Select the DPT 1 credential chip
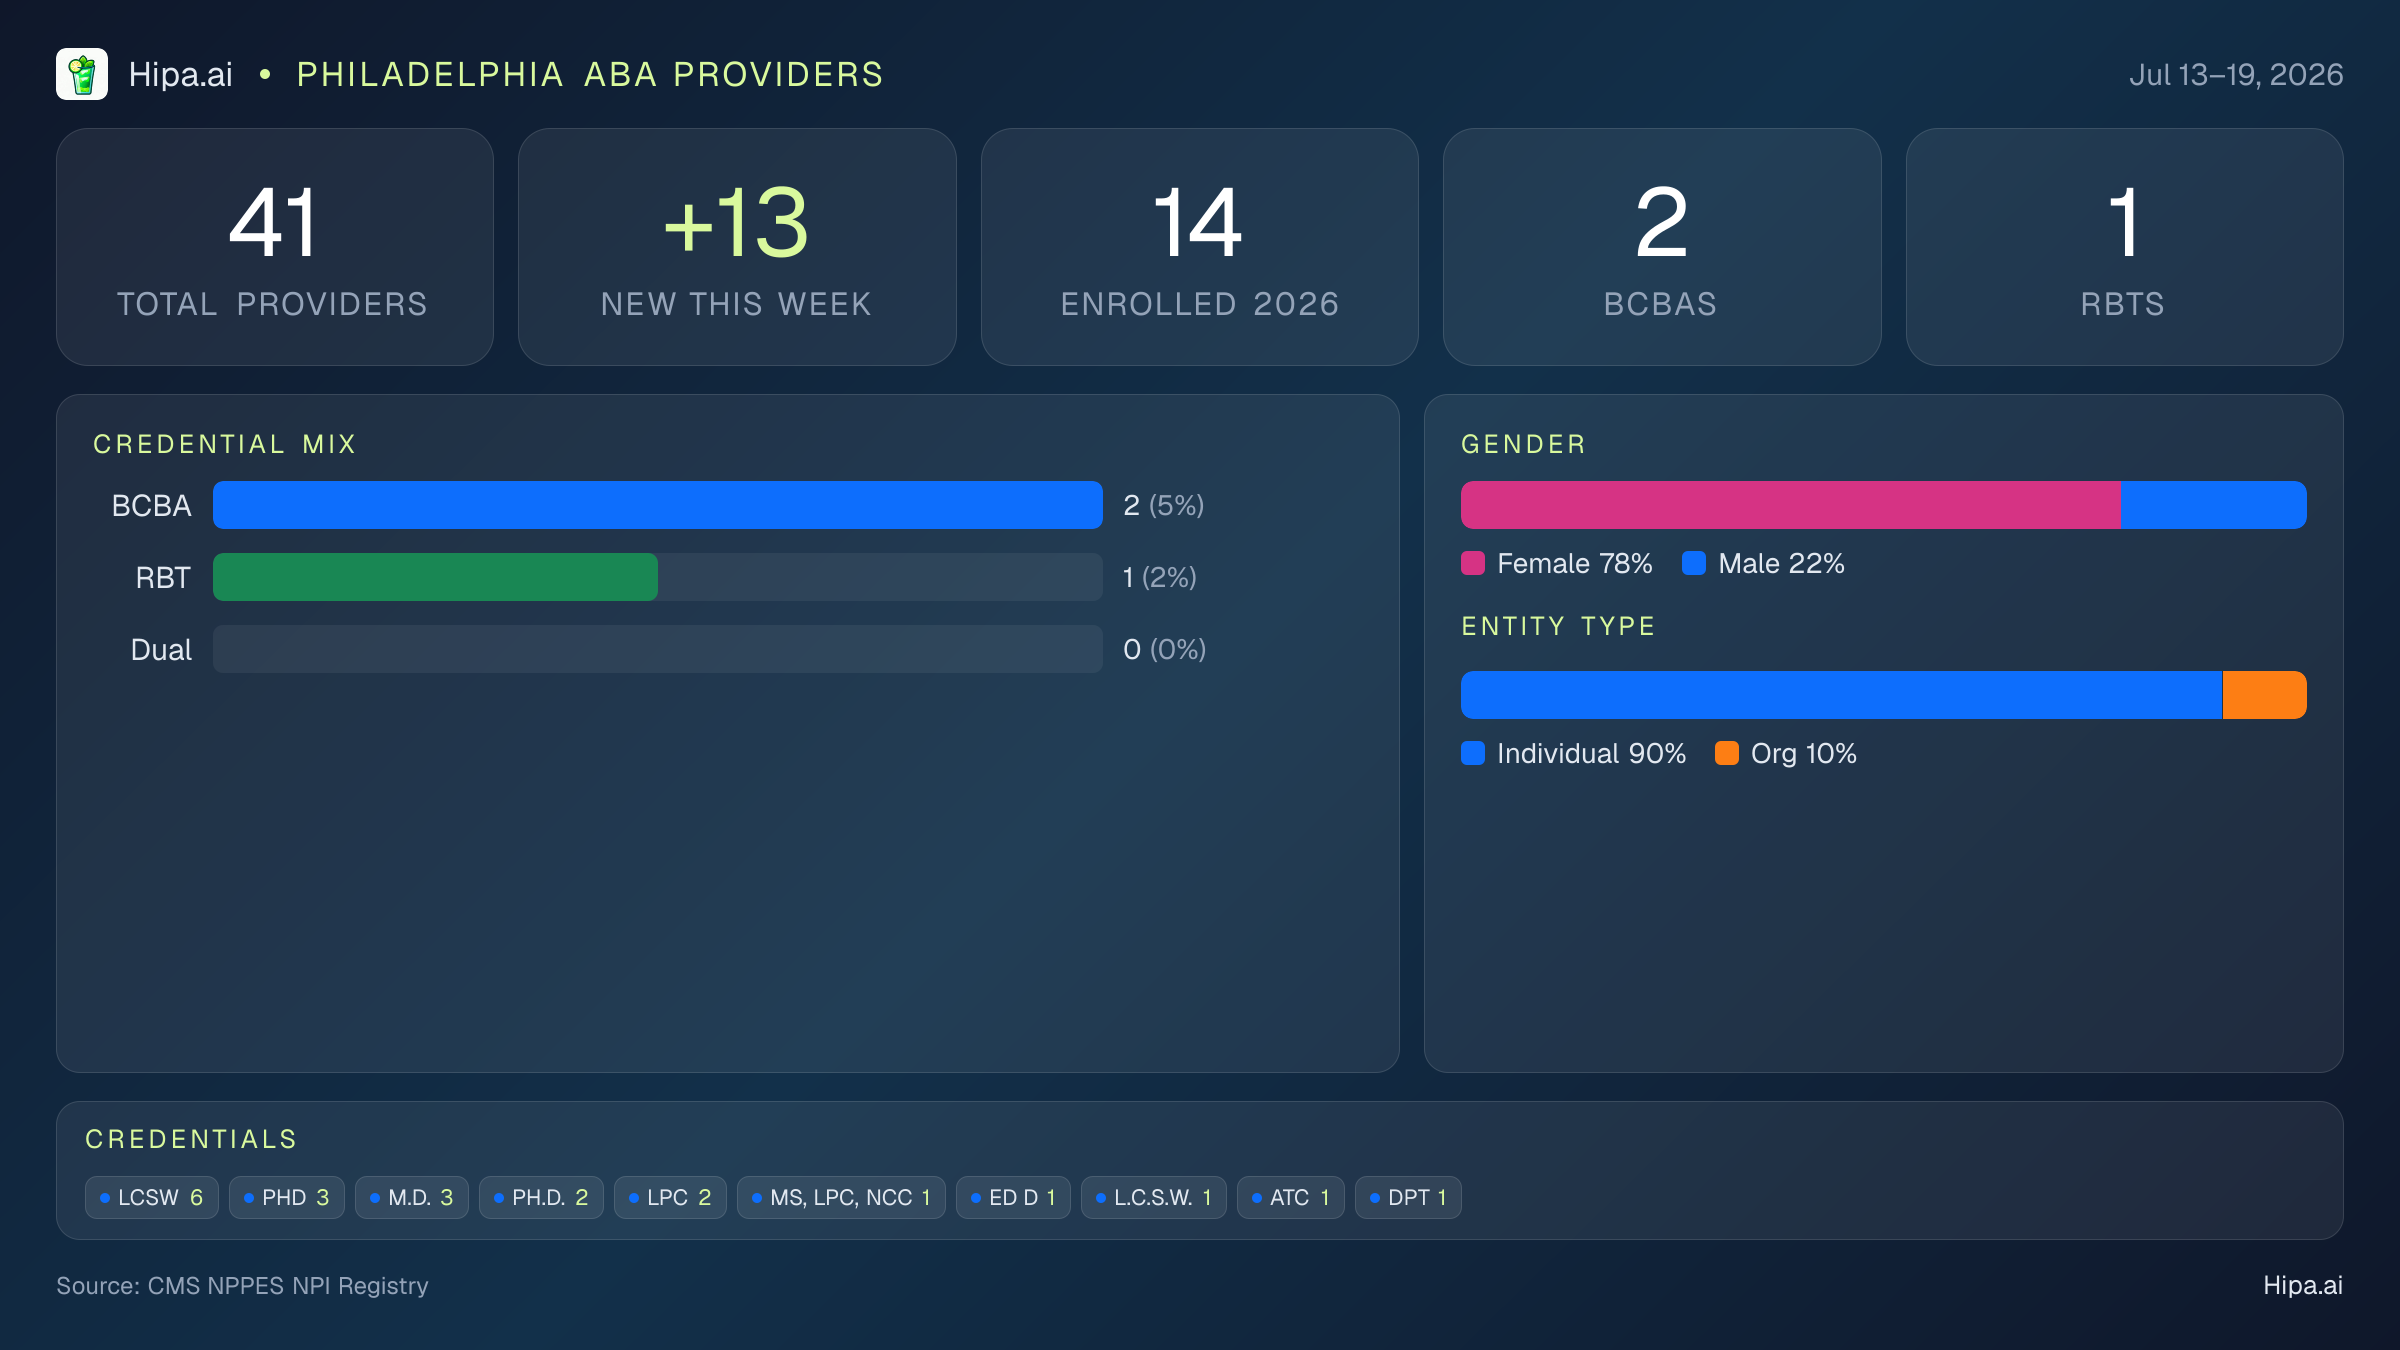The height and width of the screenshot is (1350, 2400). point(1408,1197)
